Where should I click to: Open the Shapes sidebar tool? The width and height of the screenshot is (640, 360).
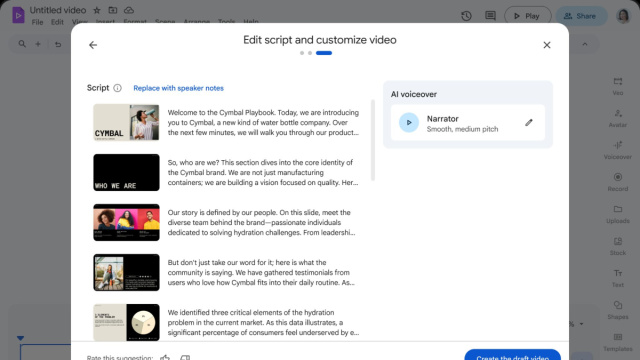(x=618, y=310)
